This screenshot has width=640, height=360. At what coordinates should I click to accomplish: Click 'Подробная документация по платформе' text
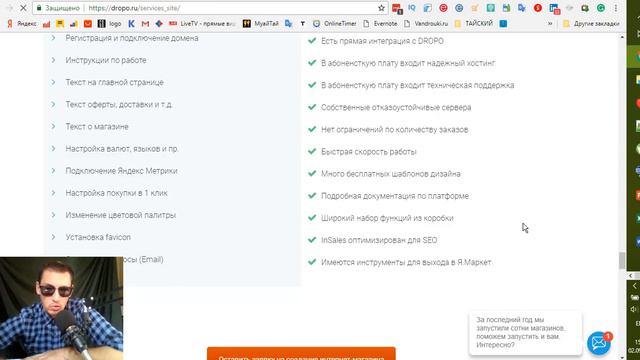395,196
